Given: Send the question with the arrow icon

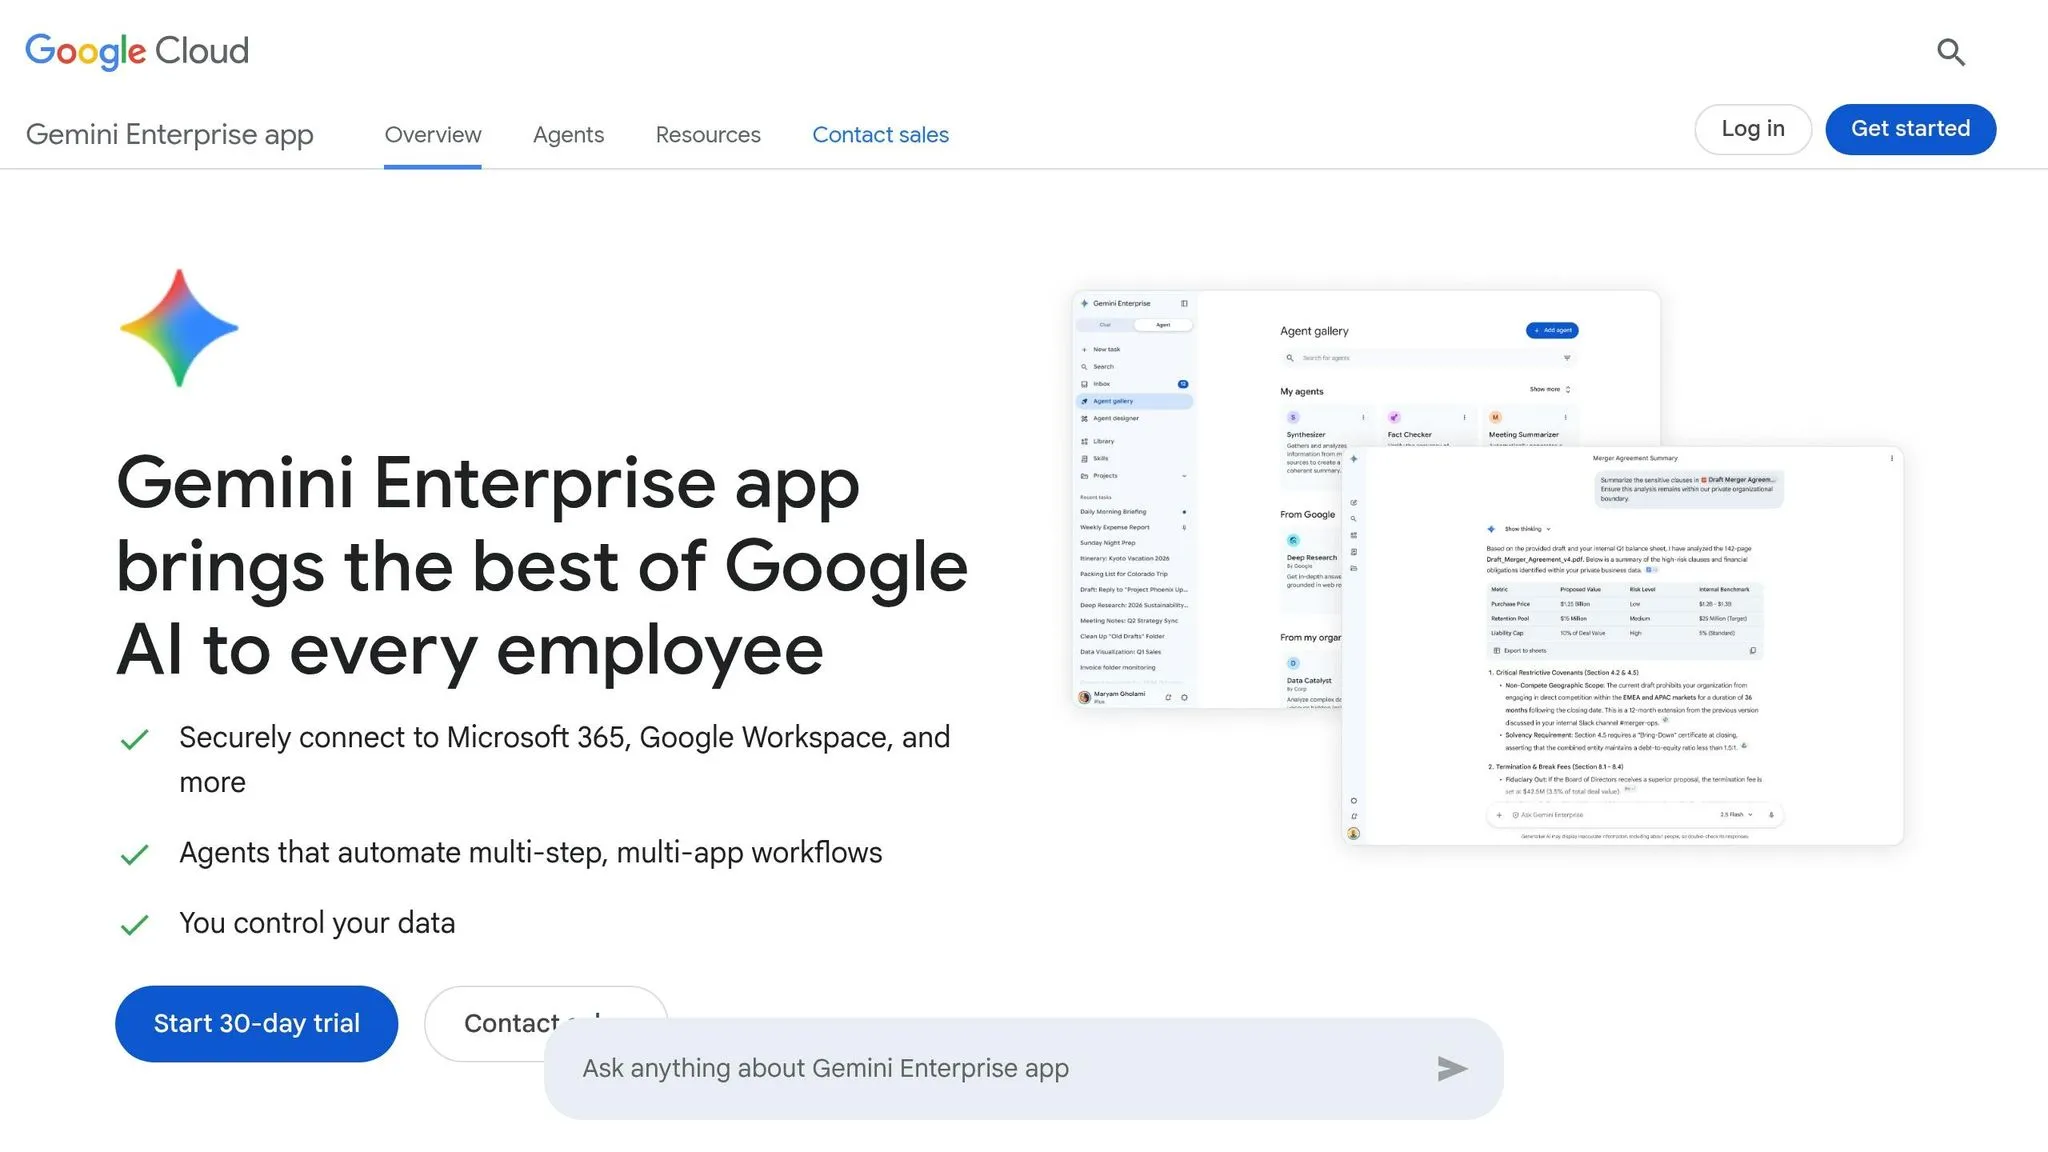Looking at the screenshot, I should click(x=1452, y=1069).
